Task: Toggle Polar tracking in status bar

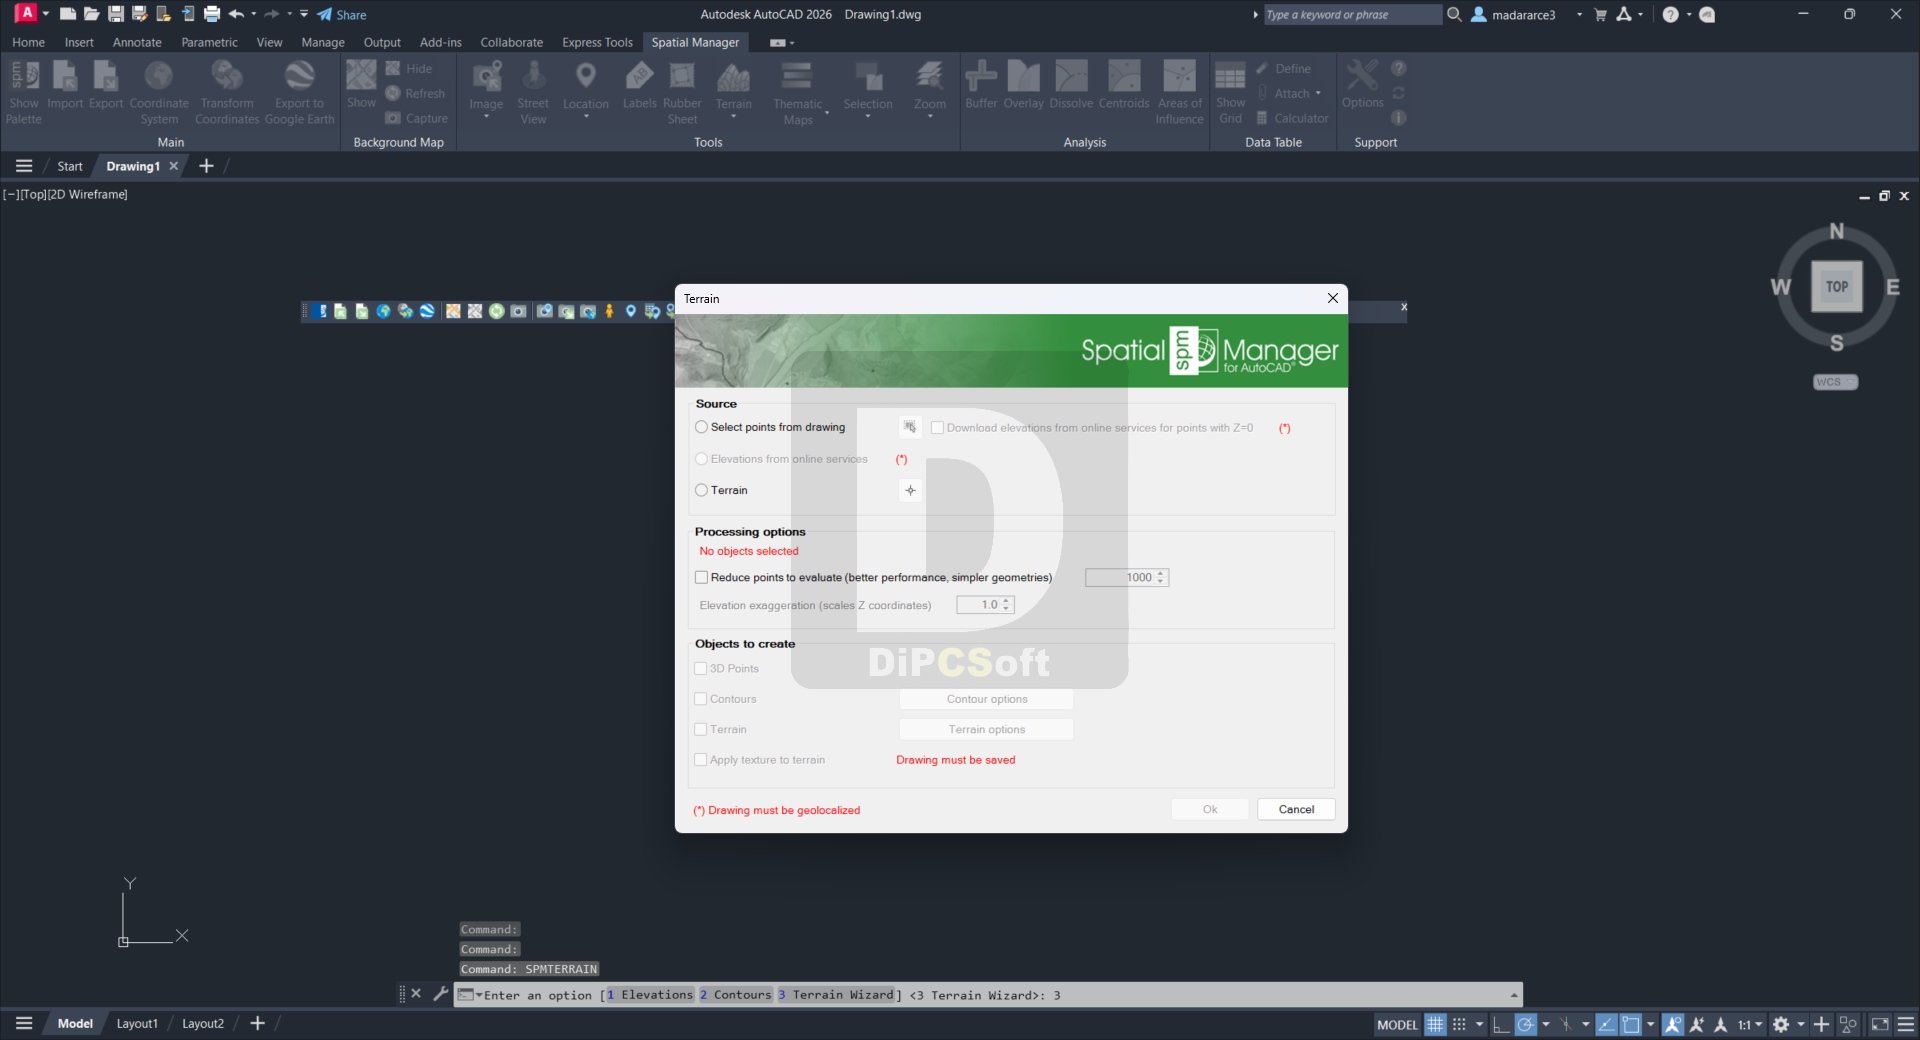Action: 1525,1024
